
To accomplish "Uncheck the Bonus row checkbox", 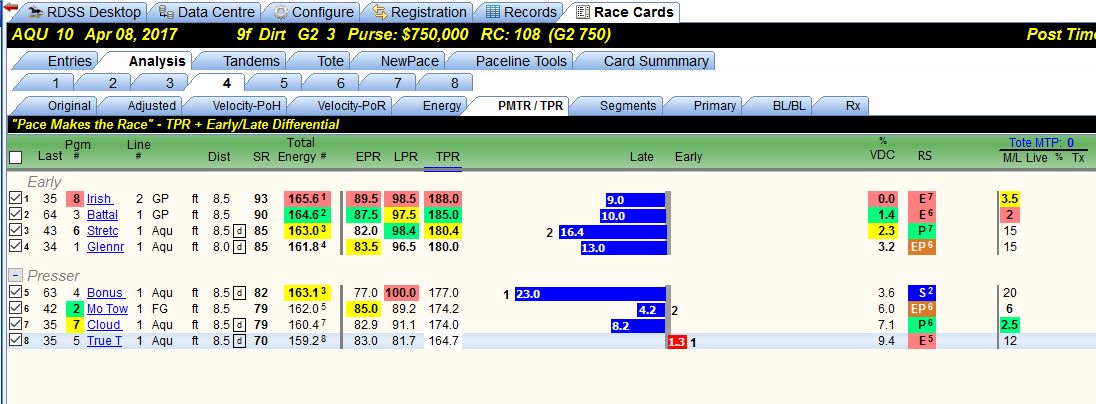I will (x=15, y=292).
